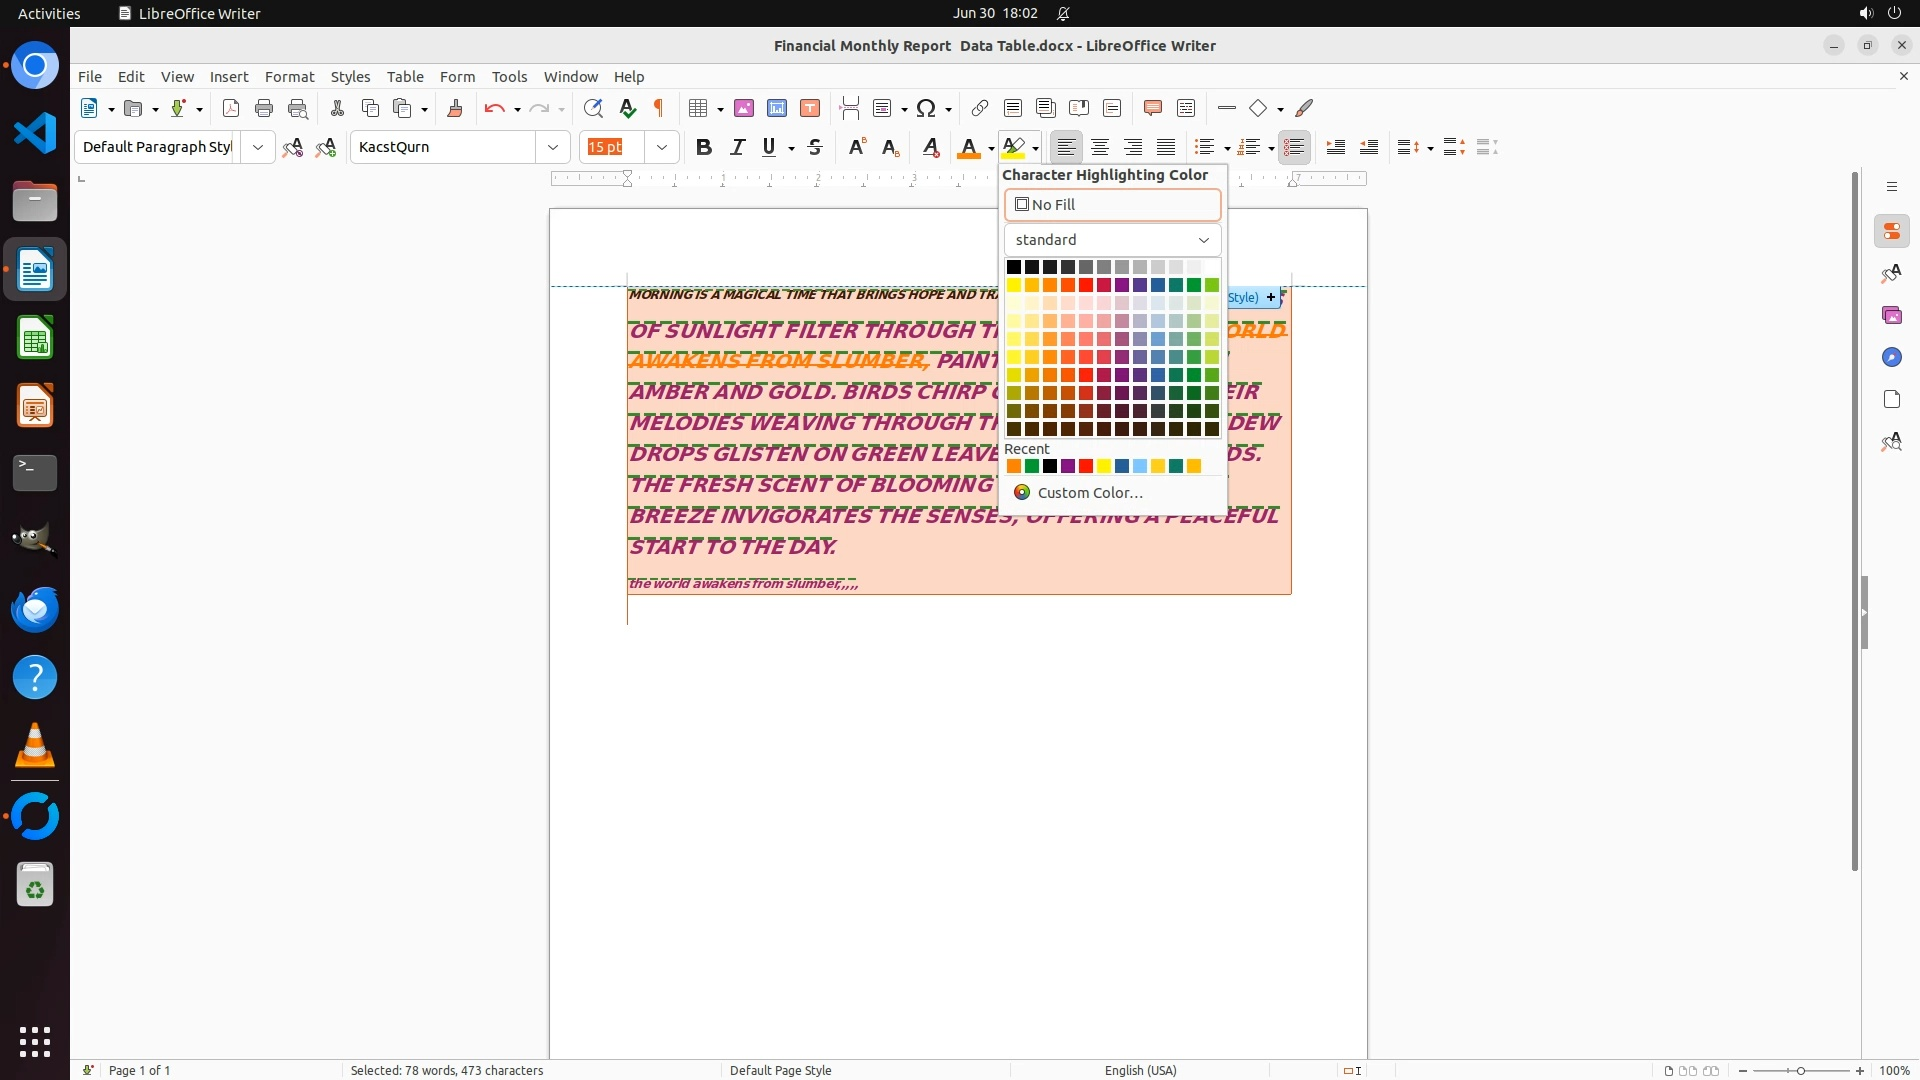The height and width of the screenshot is (1080, 1920).
Task: Open the paragraph style dropdown arrow
Action: pyautogui.click(x=258, y=148)
